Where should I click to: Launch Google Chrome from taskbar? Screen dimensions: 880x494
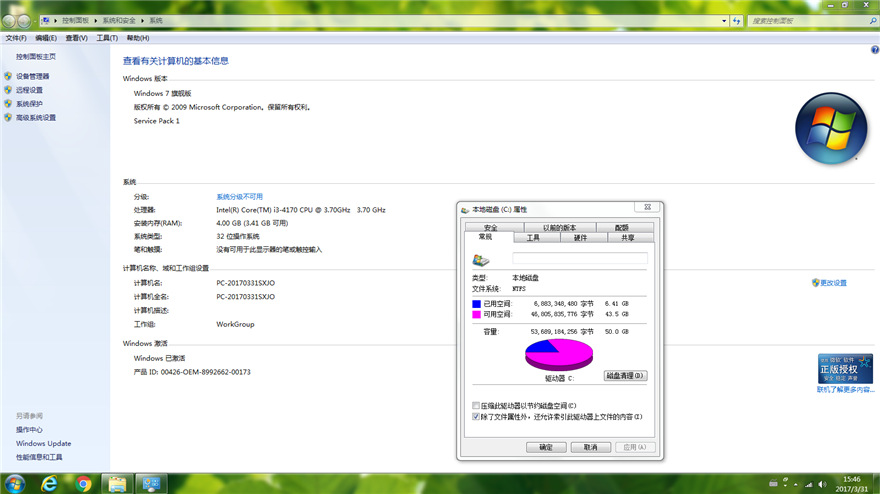83,483
